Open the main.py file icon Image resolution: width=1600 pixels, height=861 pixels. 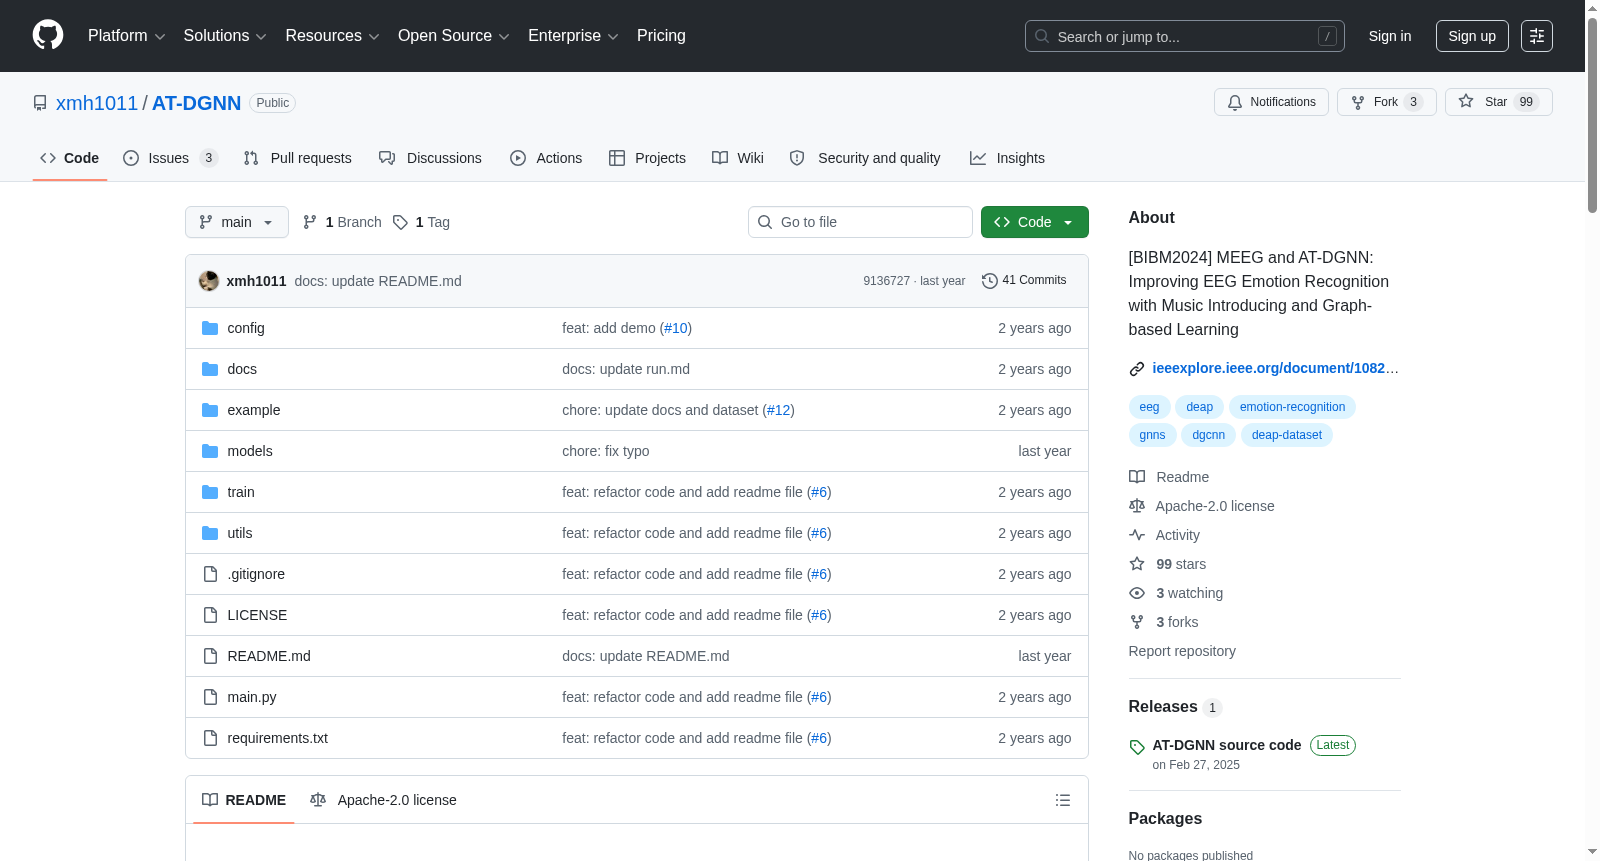[210, 697]
